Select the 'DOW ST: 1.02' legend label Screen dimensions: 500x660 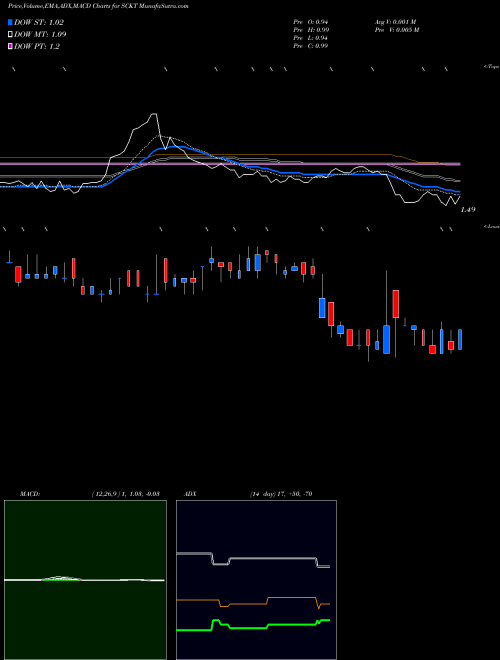point(39,22)
